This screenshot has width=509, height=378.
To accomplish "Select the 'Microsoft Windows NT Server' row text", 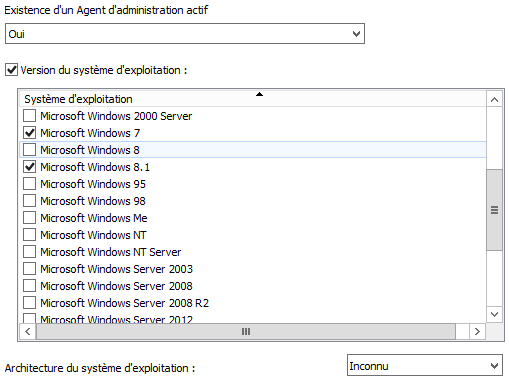I will [111, 252].
